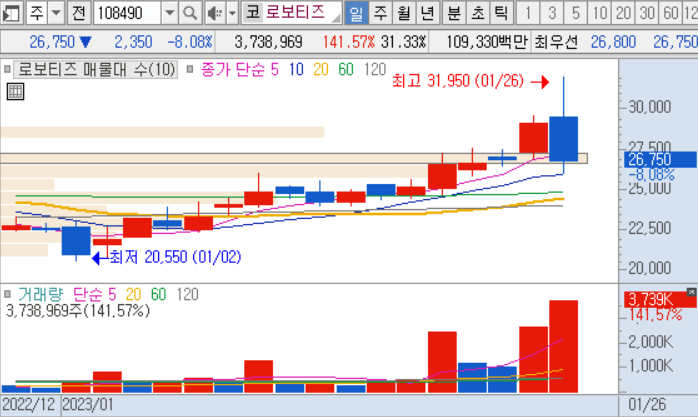Screen dimensions: 698x417
Task: Toggle the 거래량 volume indicator square marker
Action: click(x=7, y=294)
